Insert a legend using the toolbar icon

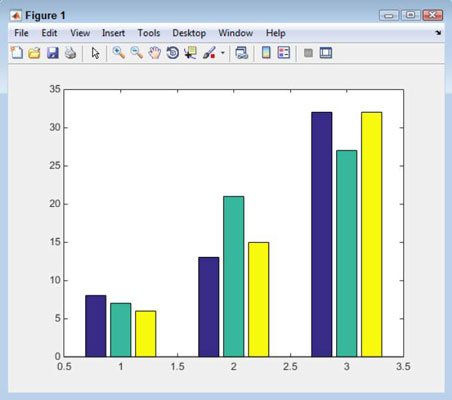[284, 53]
